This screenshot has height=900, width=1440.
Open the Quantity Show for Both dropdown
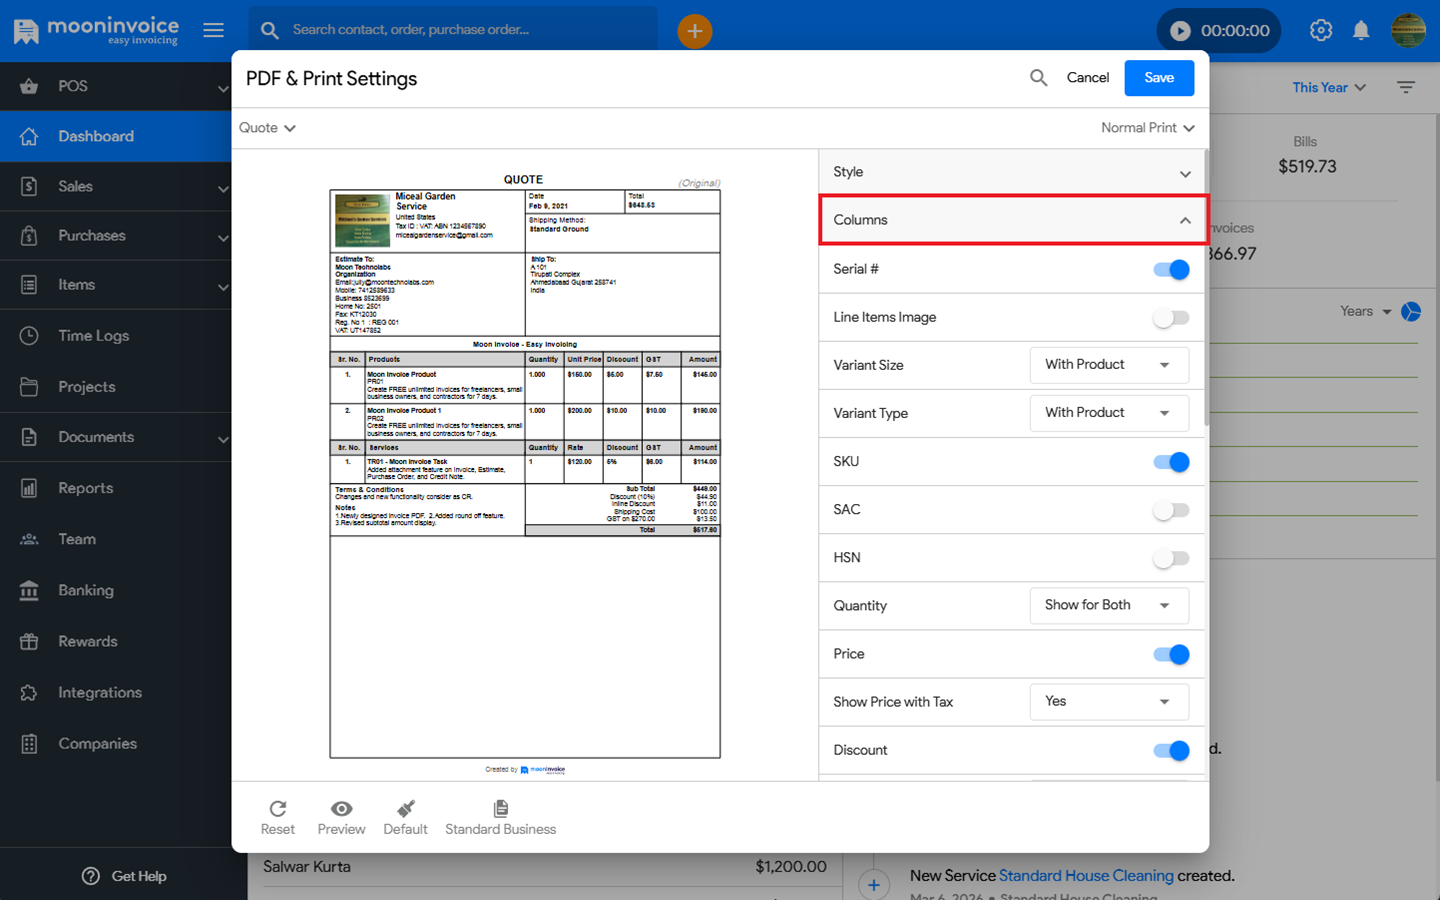[1108, 605]
